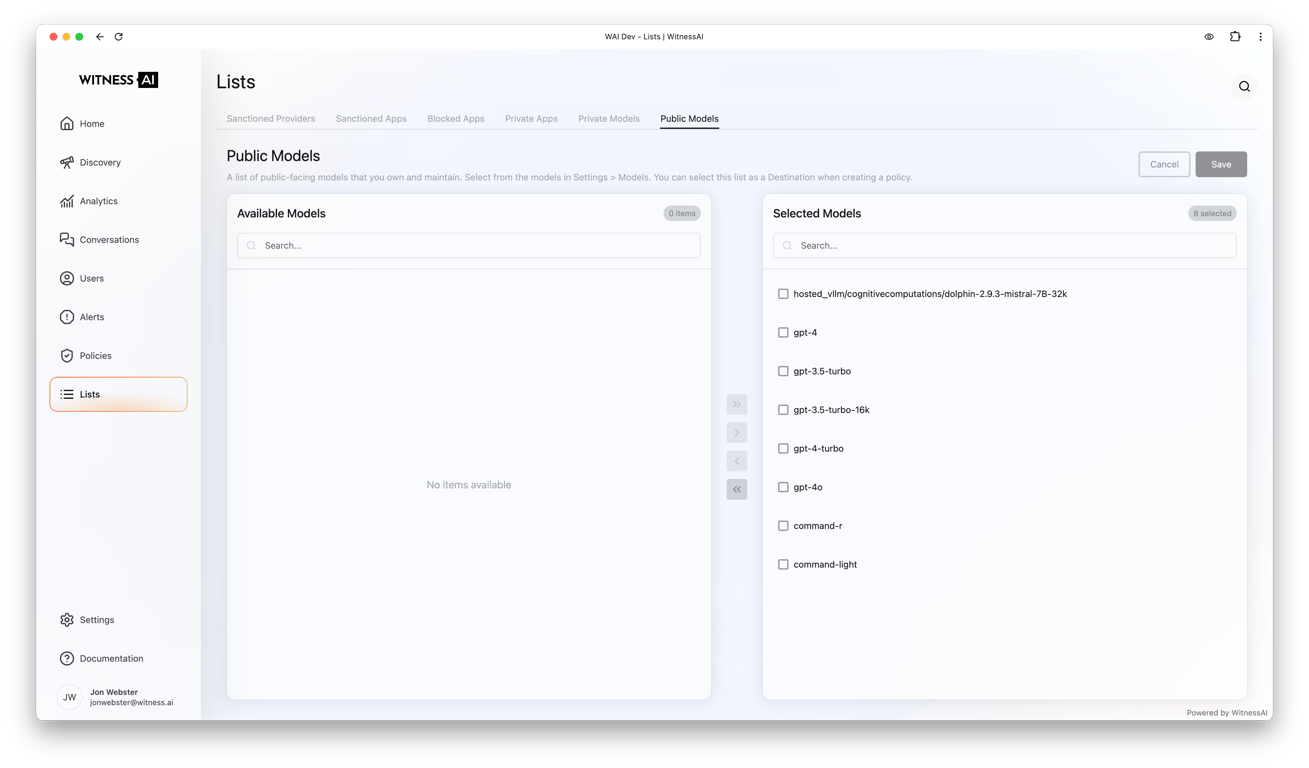Tick the gpt-4o checkbox
The width and height of the screenshot is (1309, 768).
(783, 487)
